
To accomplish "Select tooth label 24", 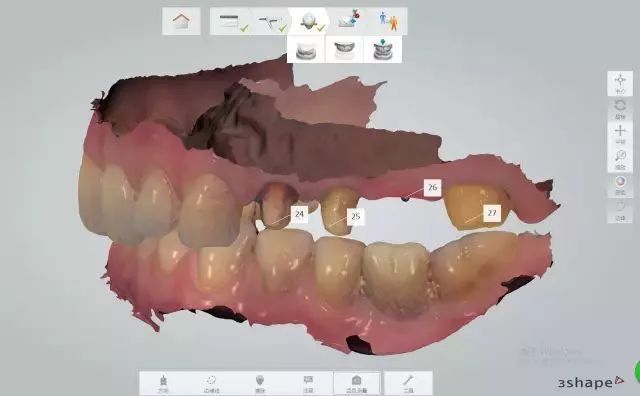I will pos(299,214).
